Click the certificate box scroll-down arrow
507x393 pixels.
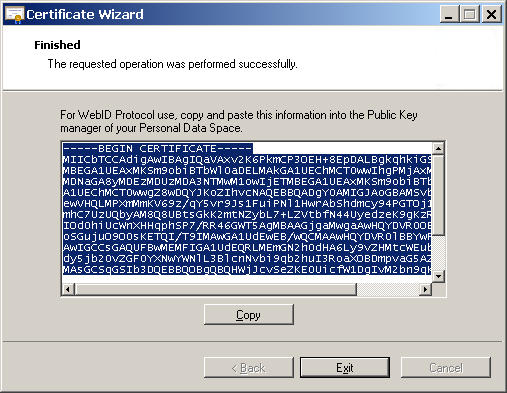438,276
